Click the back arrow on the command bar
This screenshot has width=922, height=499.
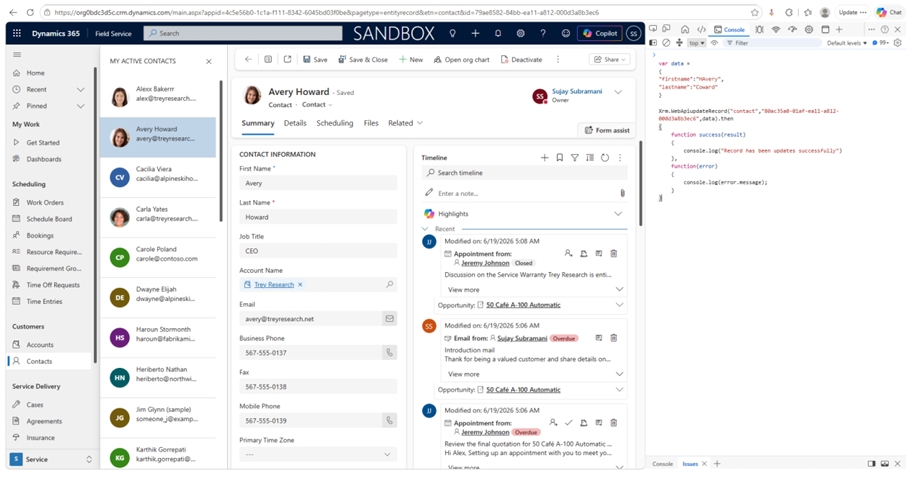point(248,59)
